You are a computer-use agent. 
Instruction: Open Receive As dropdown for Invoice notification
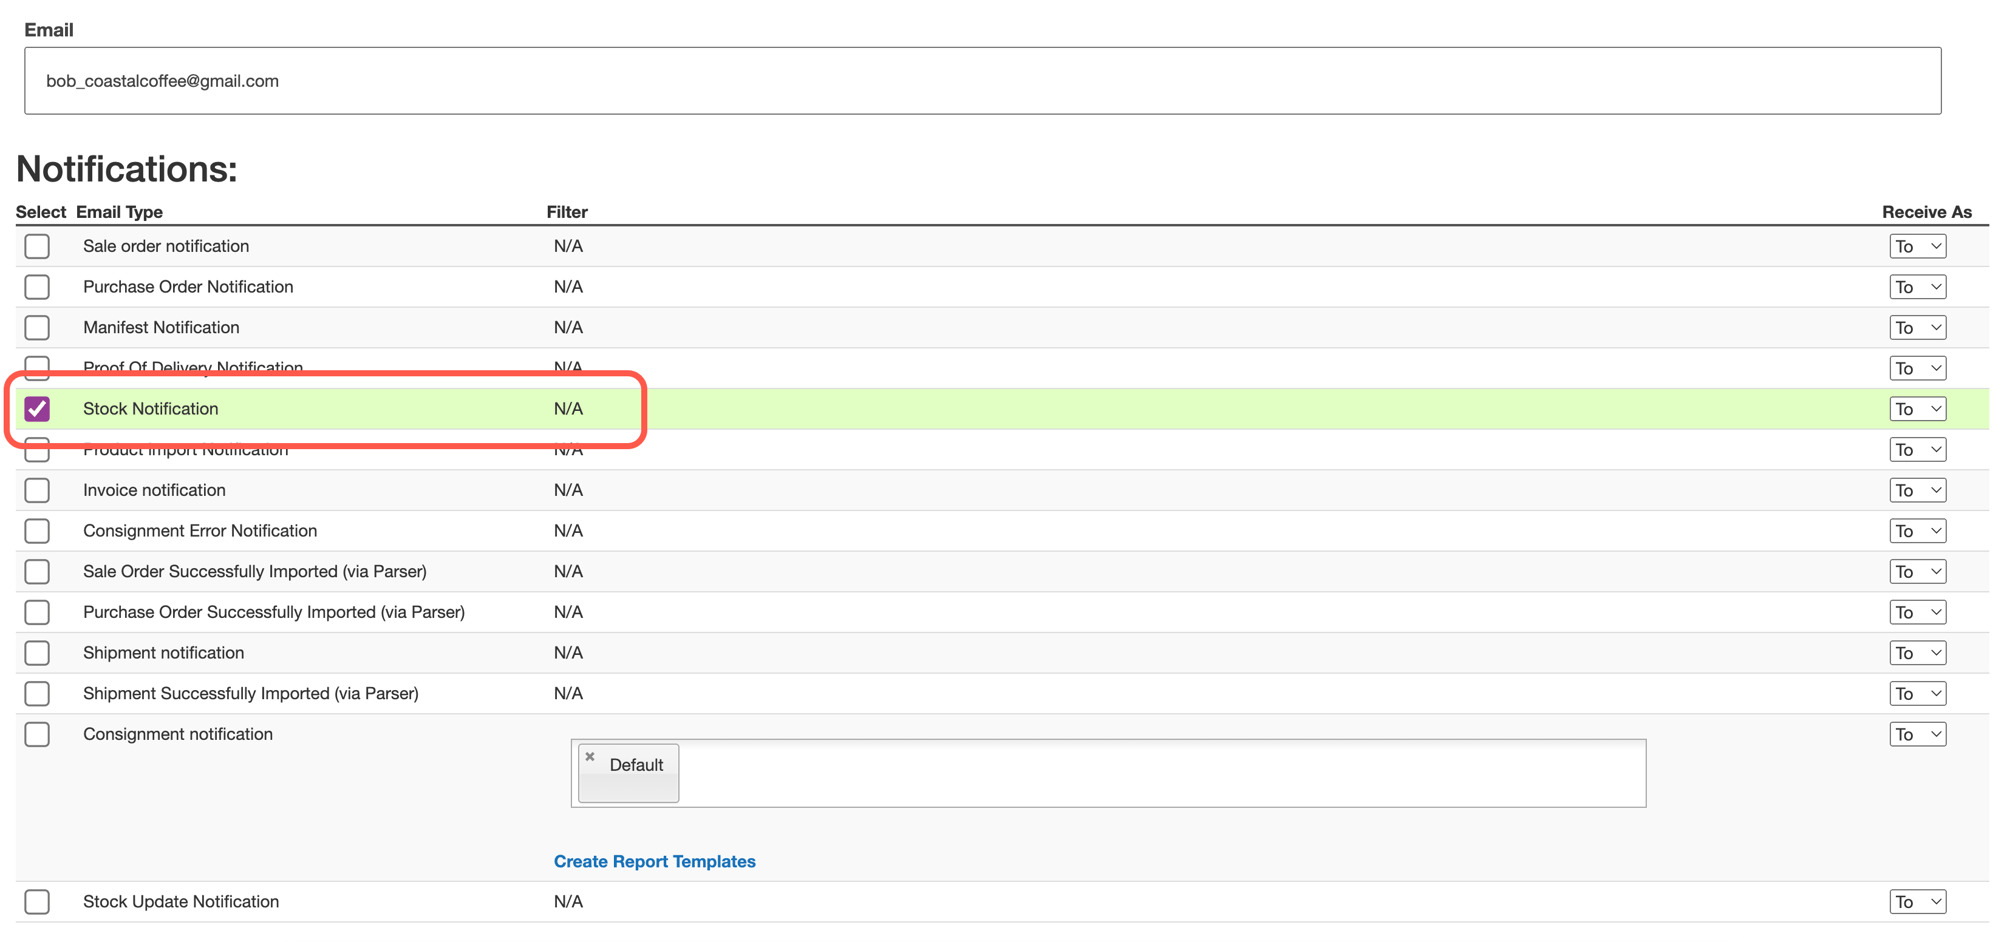(x=1917, y=490)
